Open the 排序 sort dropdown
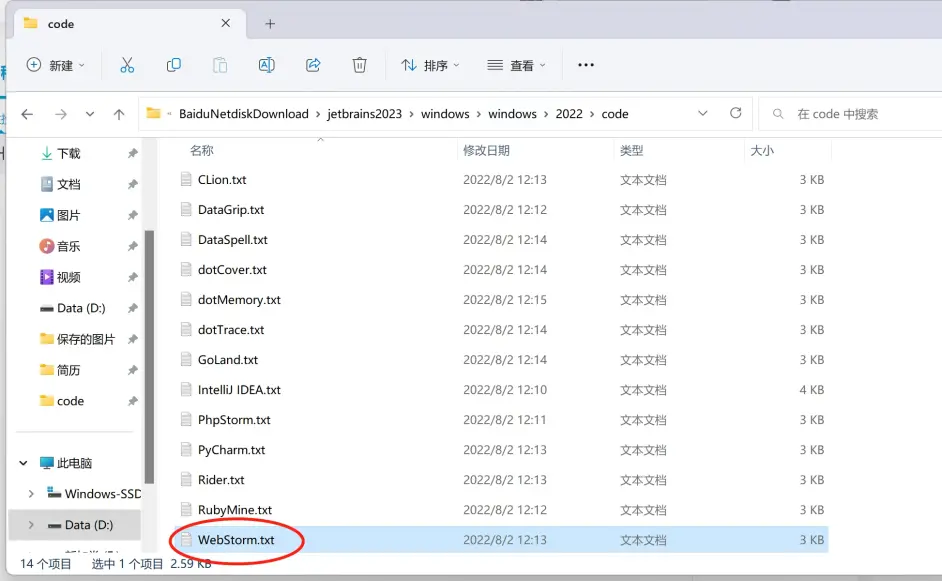 click(x=430, y=65)
